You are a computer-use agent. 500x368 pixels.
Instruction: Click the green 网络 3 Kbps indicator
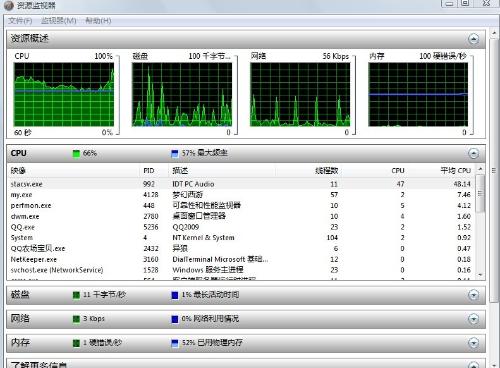click(76, 319)
